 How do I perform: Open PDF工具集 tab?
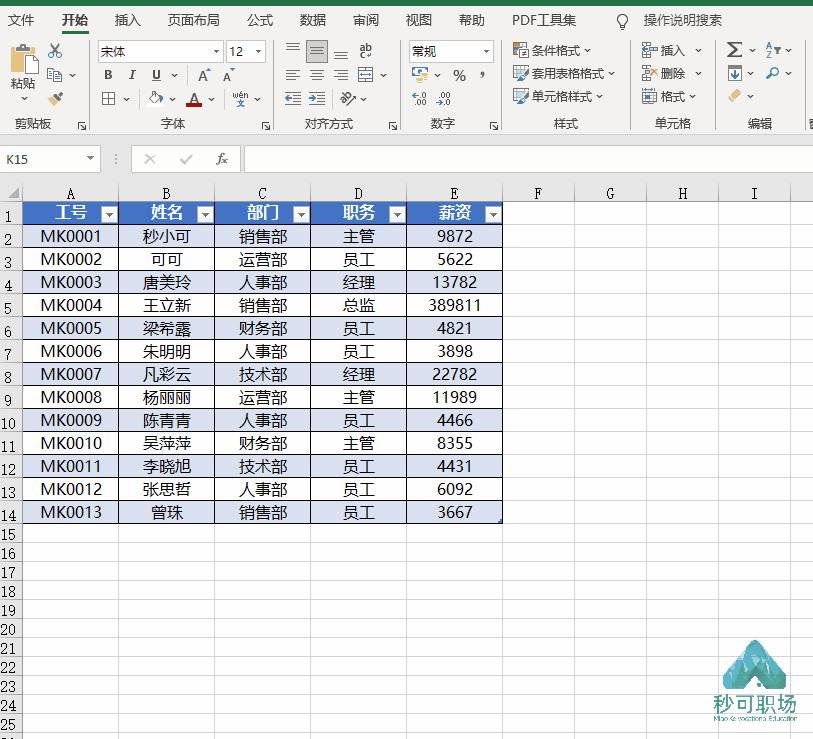pos(544,20)
